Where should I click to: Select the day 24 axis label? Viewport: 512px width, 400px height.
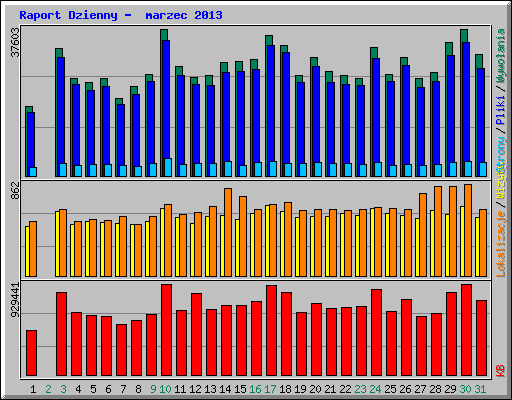[375, 389]
